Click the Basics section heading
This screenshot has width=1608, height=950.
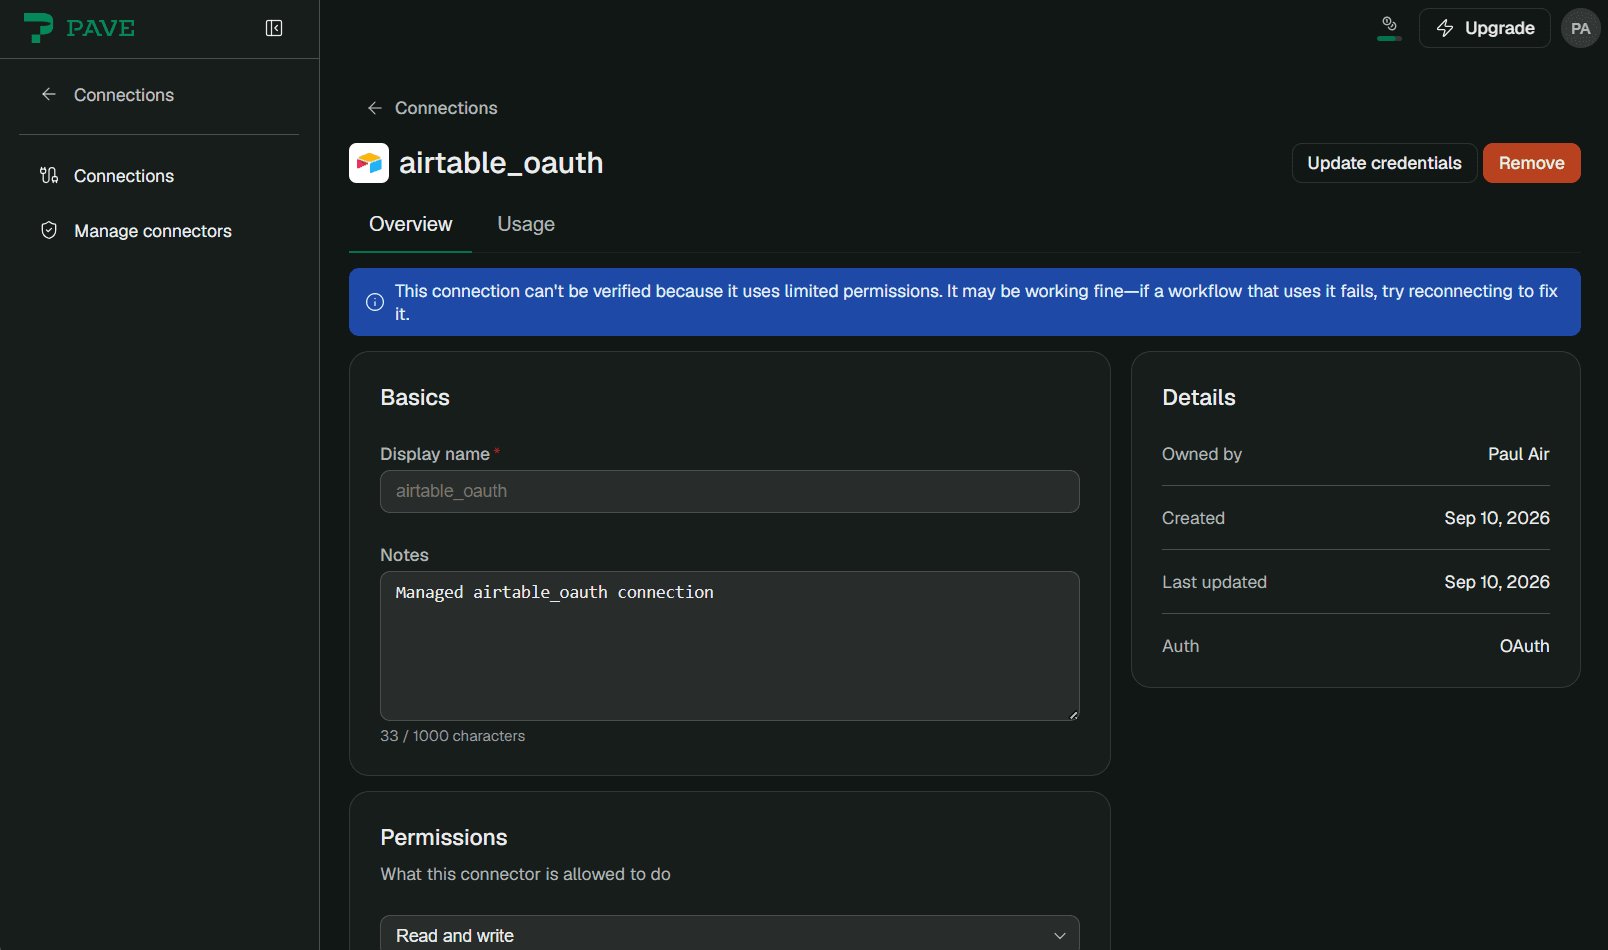pos(415,397)
